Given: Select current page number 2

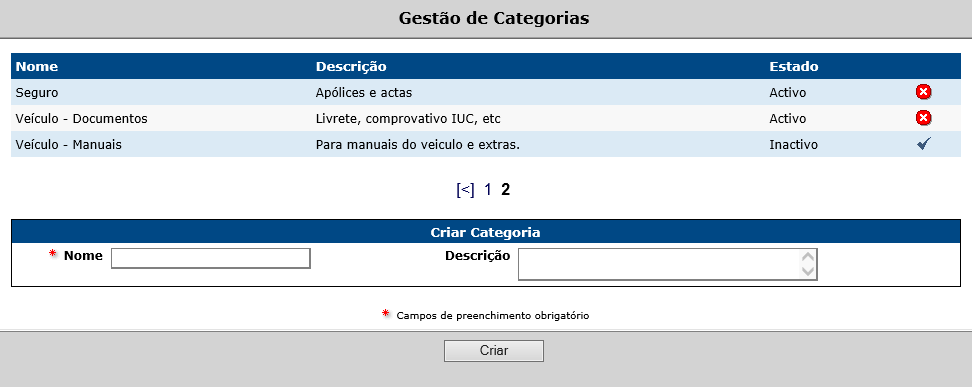Looking at the screenshot, I should click(x=505, y=190).
